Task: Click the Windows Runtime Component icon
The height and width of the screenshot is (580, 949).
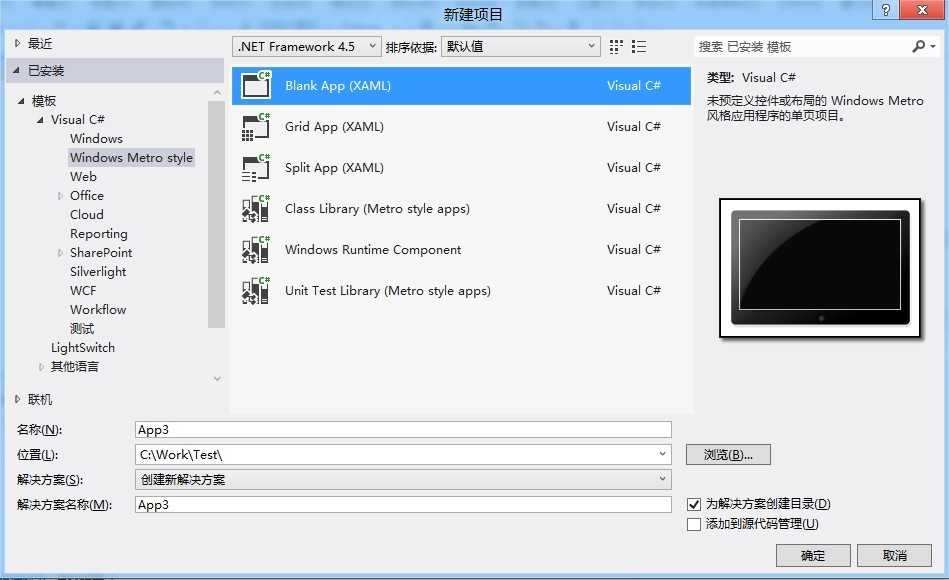Action: (255, 249)
